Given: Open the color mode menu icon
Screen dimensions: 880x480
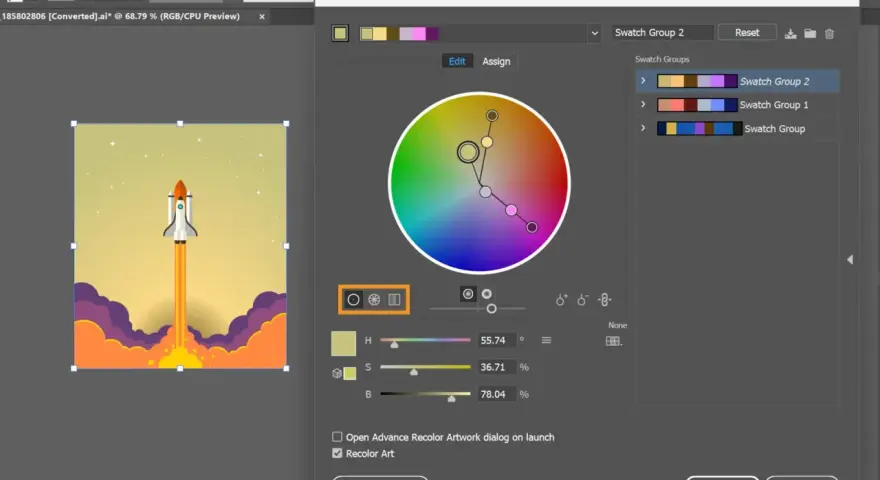Looking at the screenshot, I should [546, 340].
